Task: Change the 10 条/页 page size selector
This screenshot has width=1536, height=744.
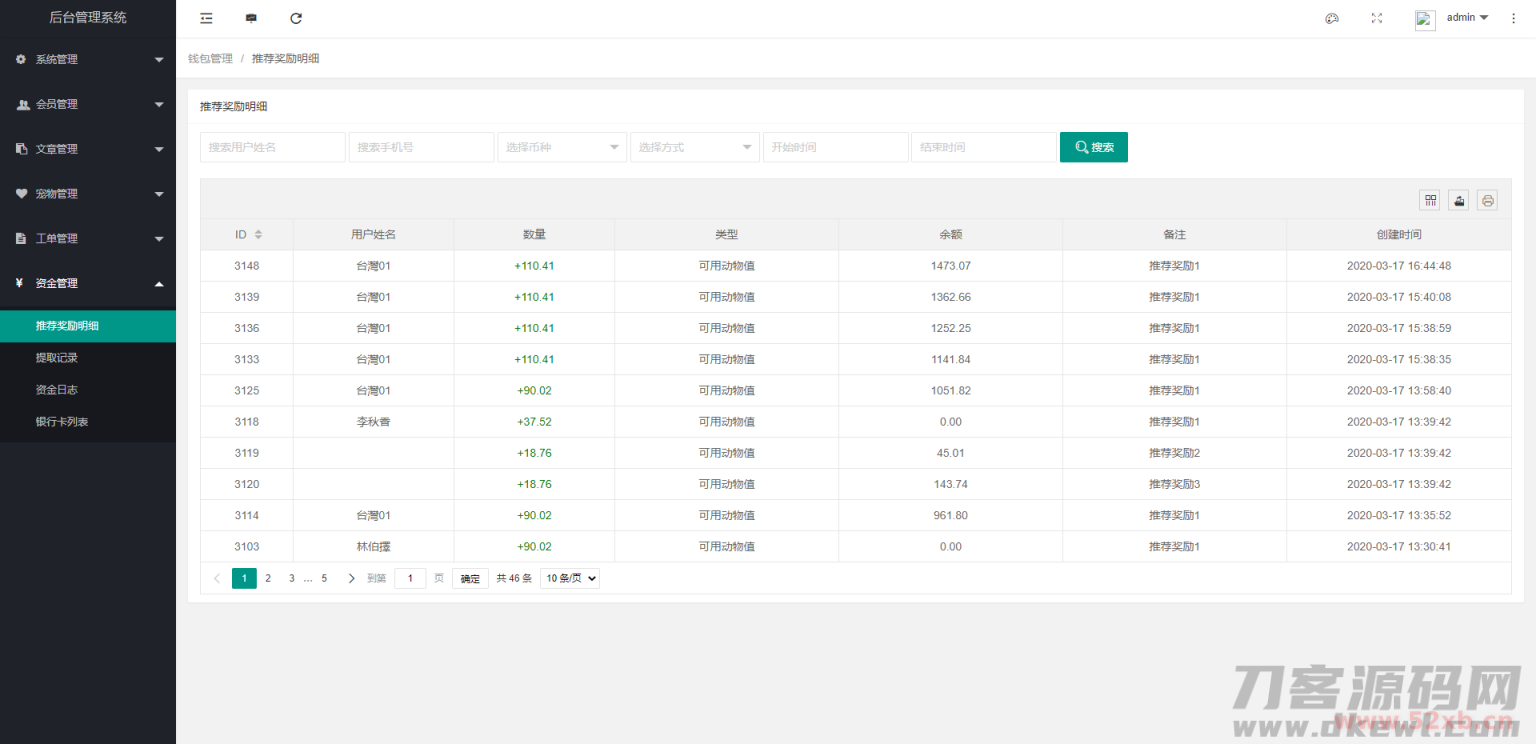Action: point(569,578)
